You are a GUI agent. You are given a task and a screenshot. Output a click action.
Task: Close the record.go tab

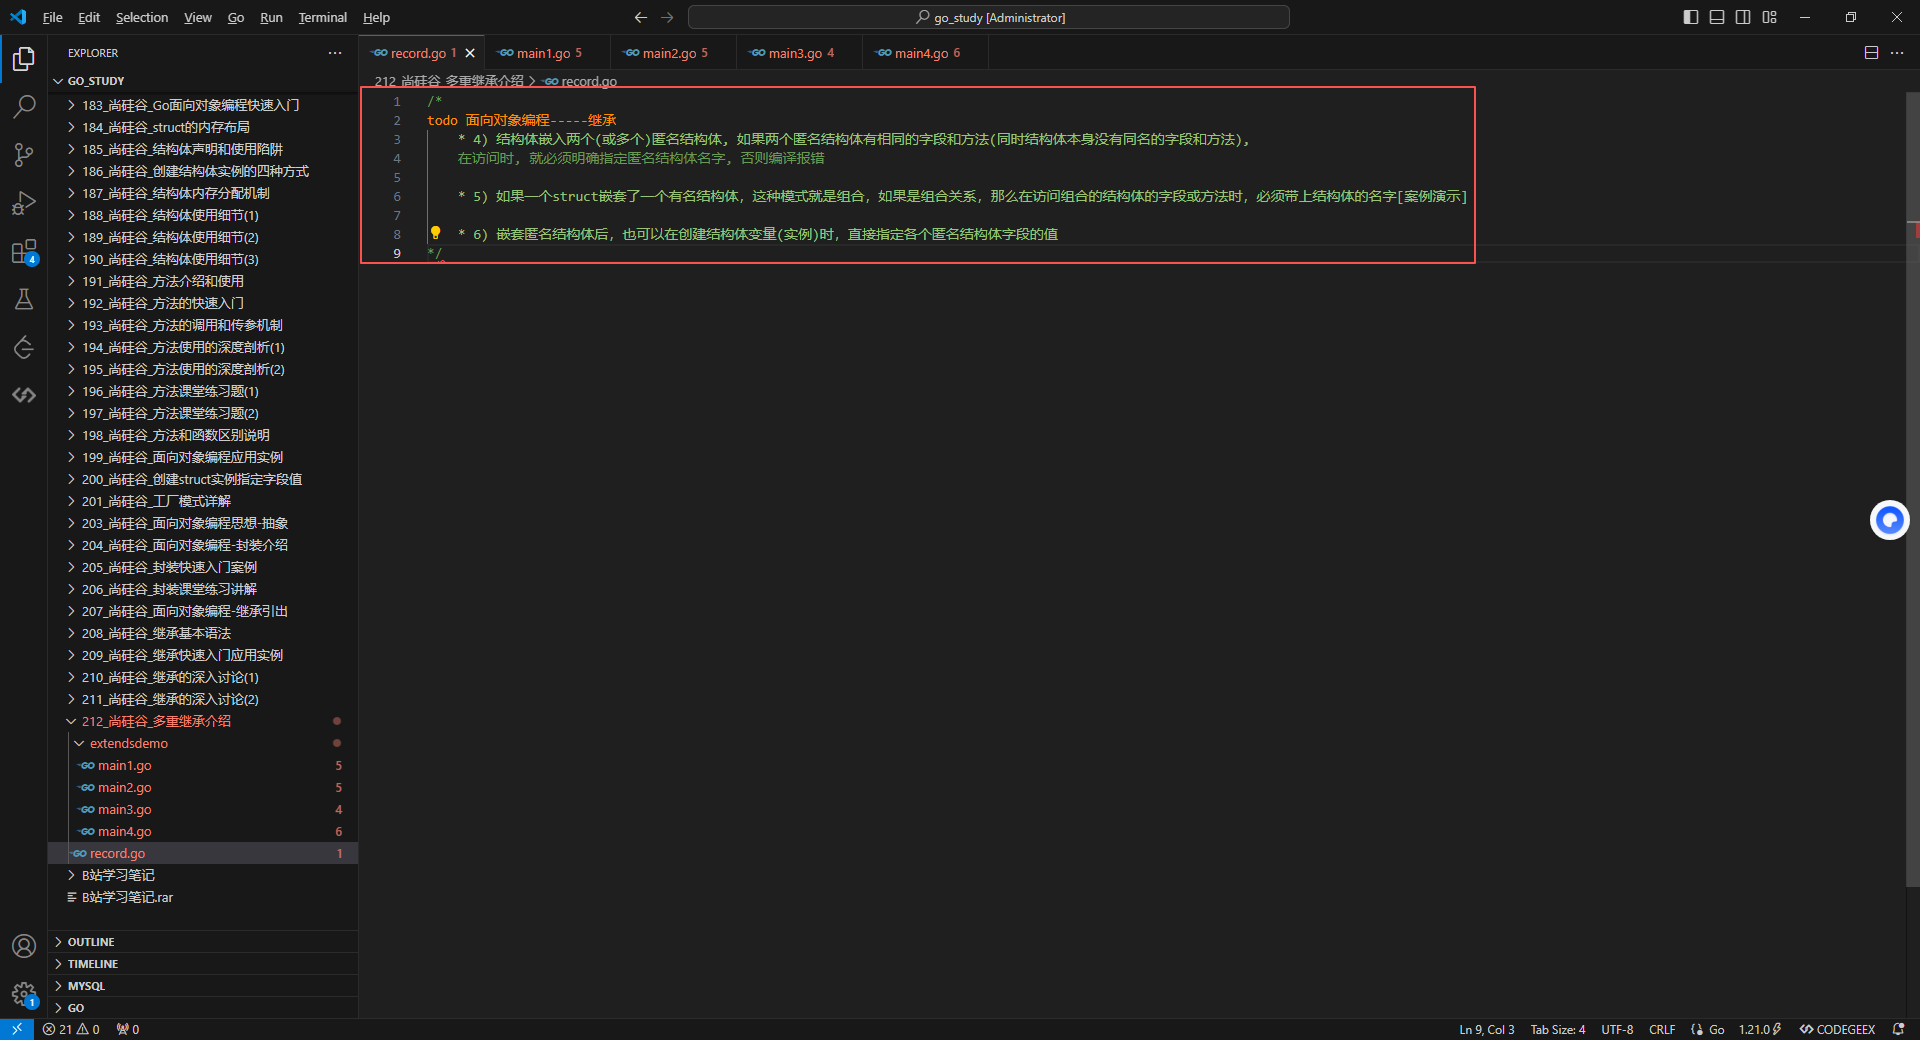tap(470, 53)
